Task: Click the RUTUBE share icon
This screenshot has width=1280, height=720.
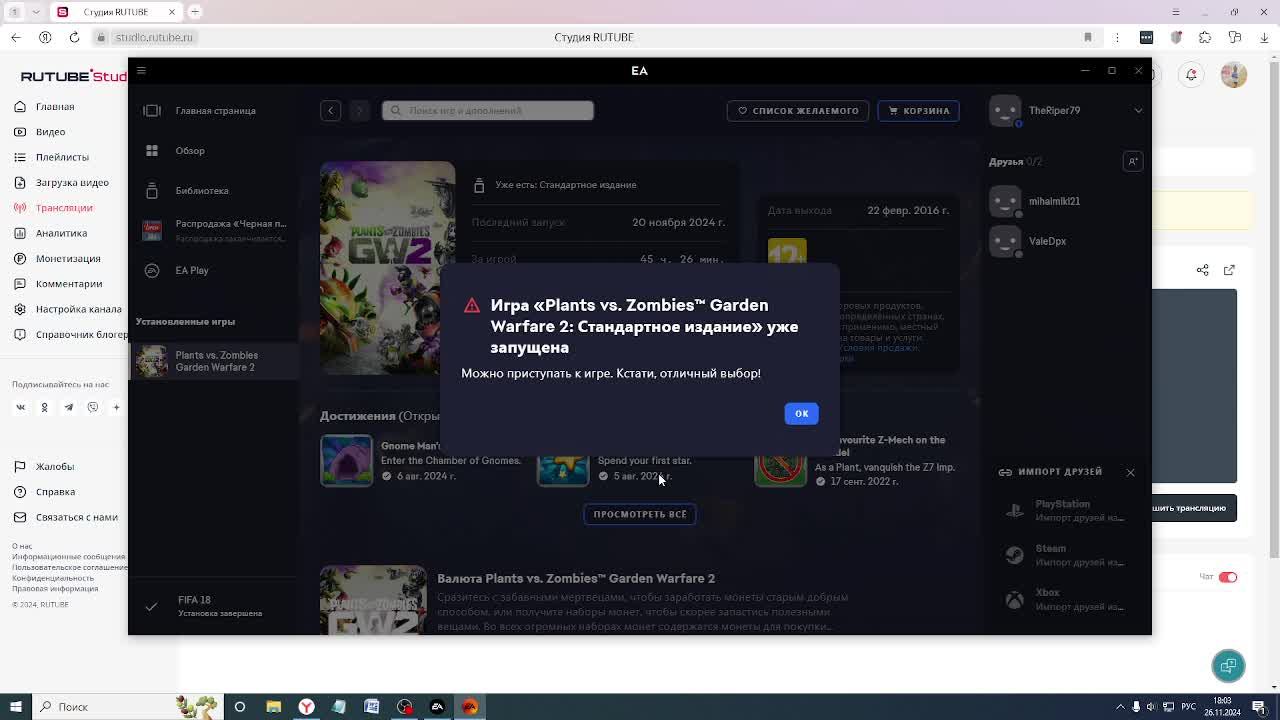Action: coord(1202,270)
